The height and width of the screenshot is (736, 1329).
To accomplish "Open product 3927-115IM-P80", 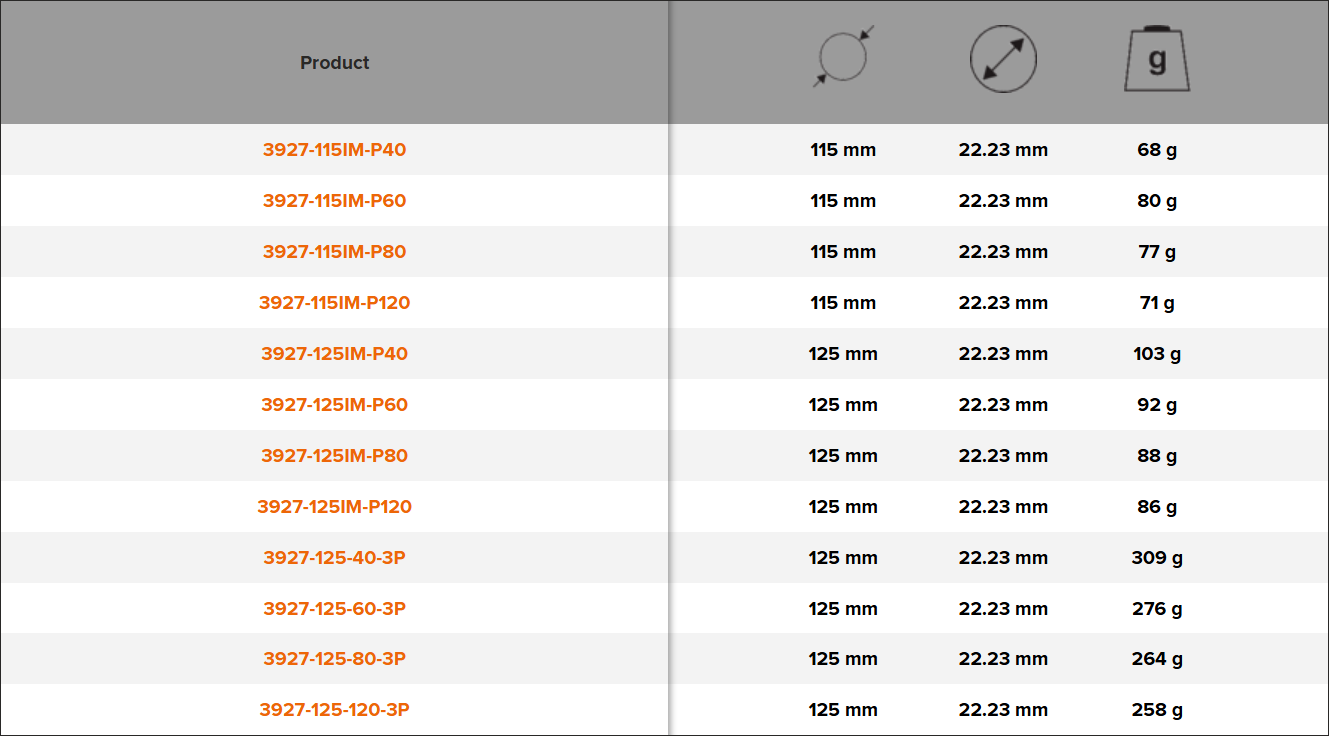I will [x=335, y=252].
